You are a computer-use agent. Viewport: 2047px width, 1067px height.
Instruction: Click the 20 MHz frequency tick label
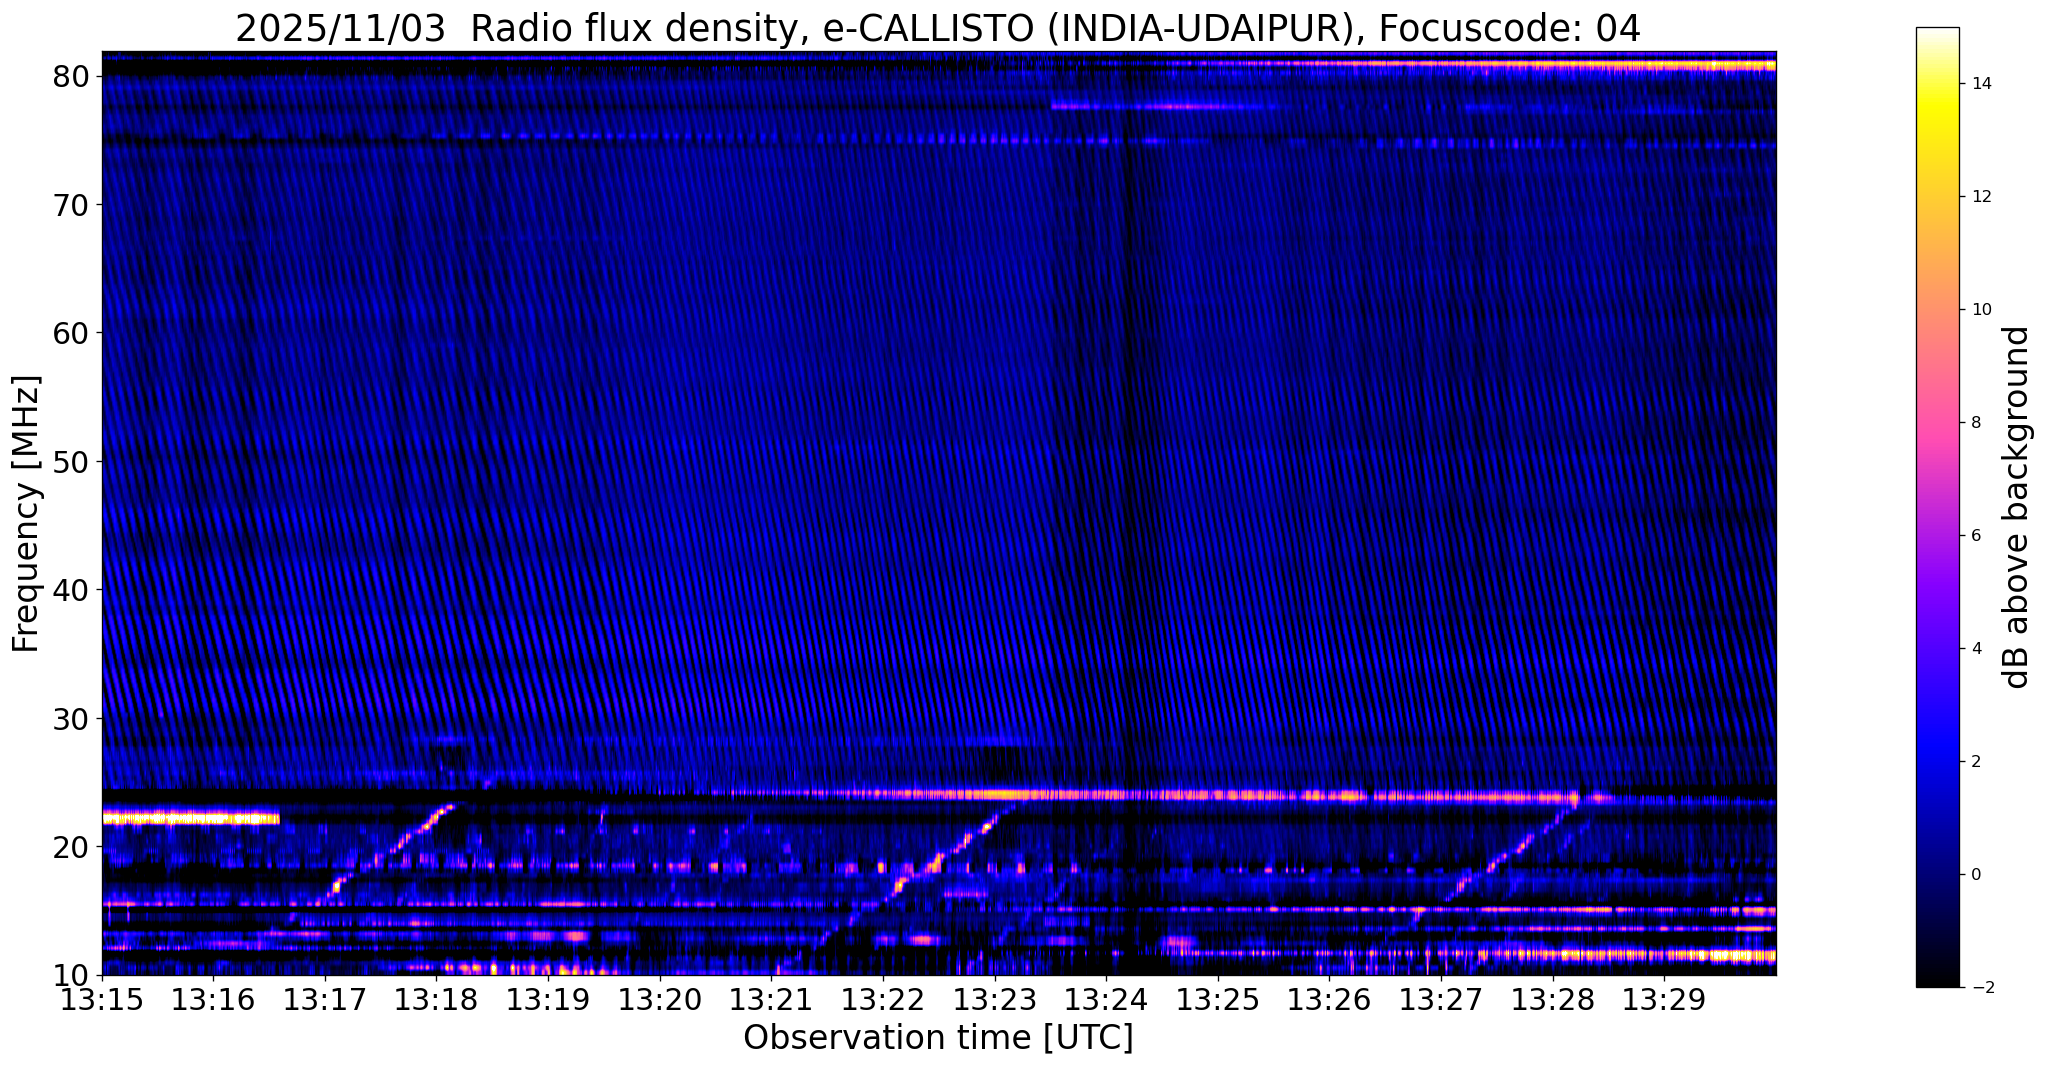71,847
